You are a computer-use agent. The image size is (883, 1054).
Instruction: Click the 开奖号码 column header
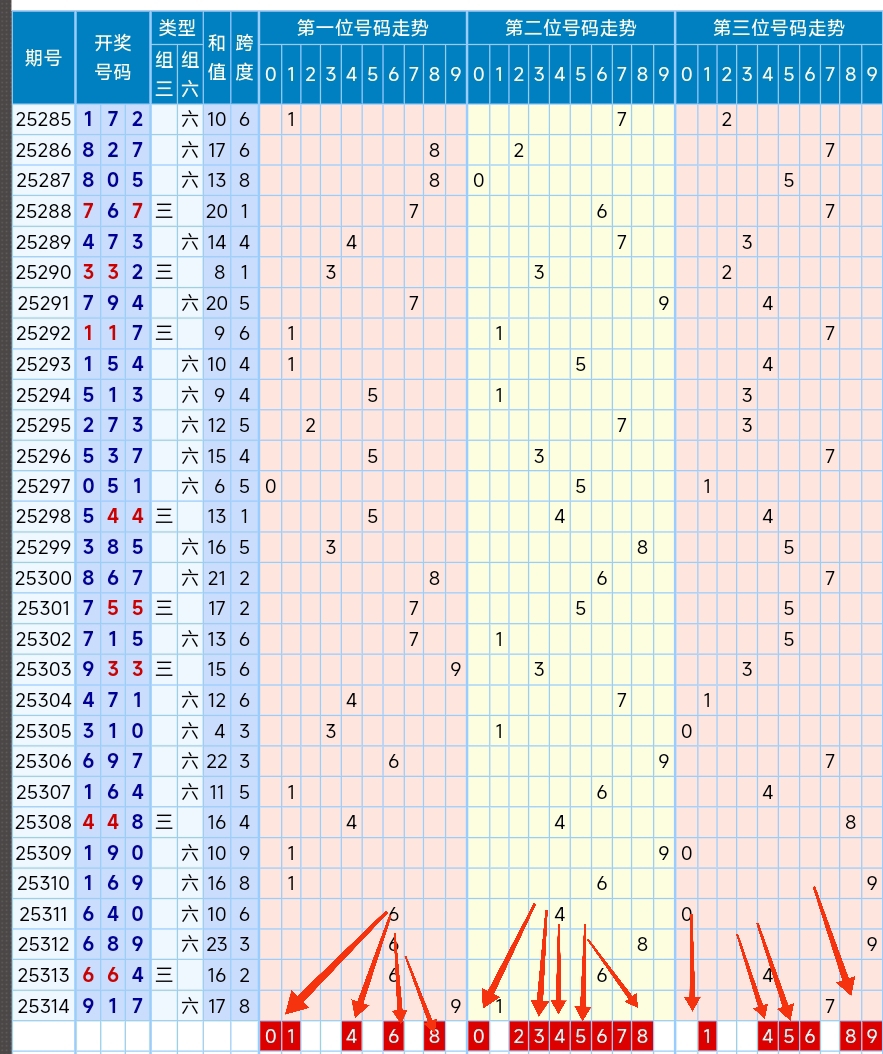pos(112,57)
